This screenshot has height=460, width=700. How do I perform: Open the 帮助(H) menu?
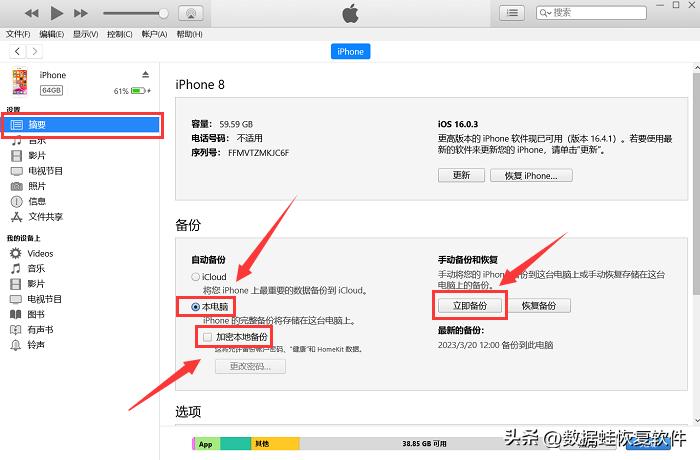(x=189, y=34)
